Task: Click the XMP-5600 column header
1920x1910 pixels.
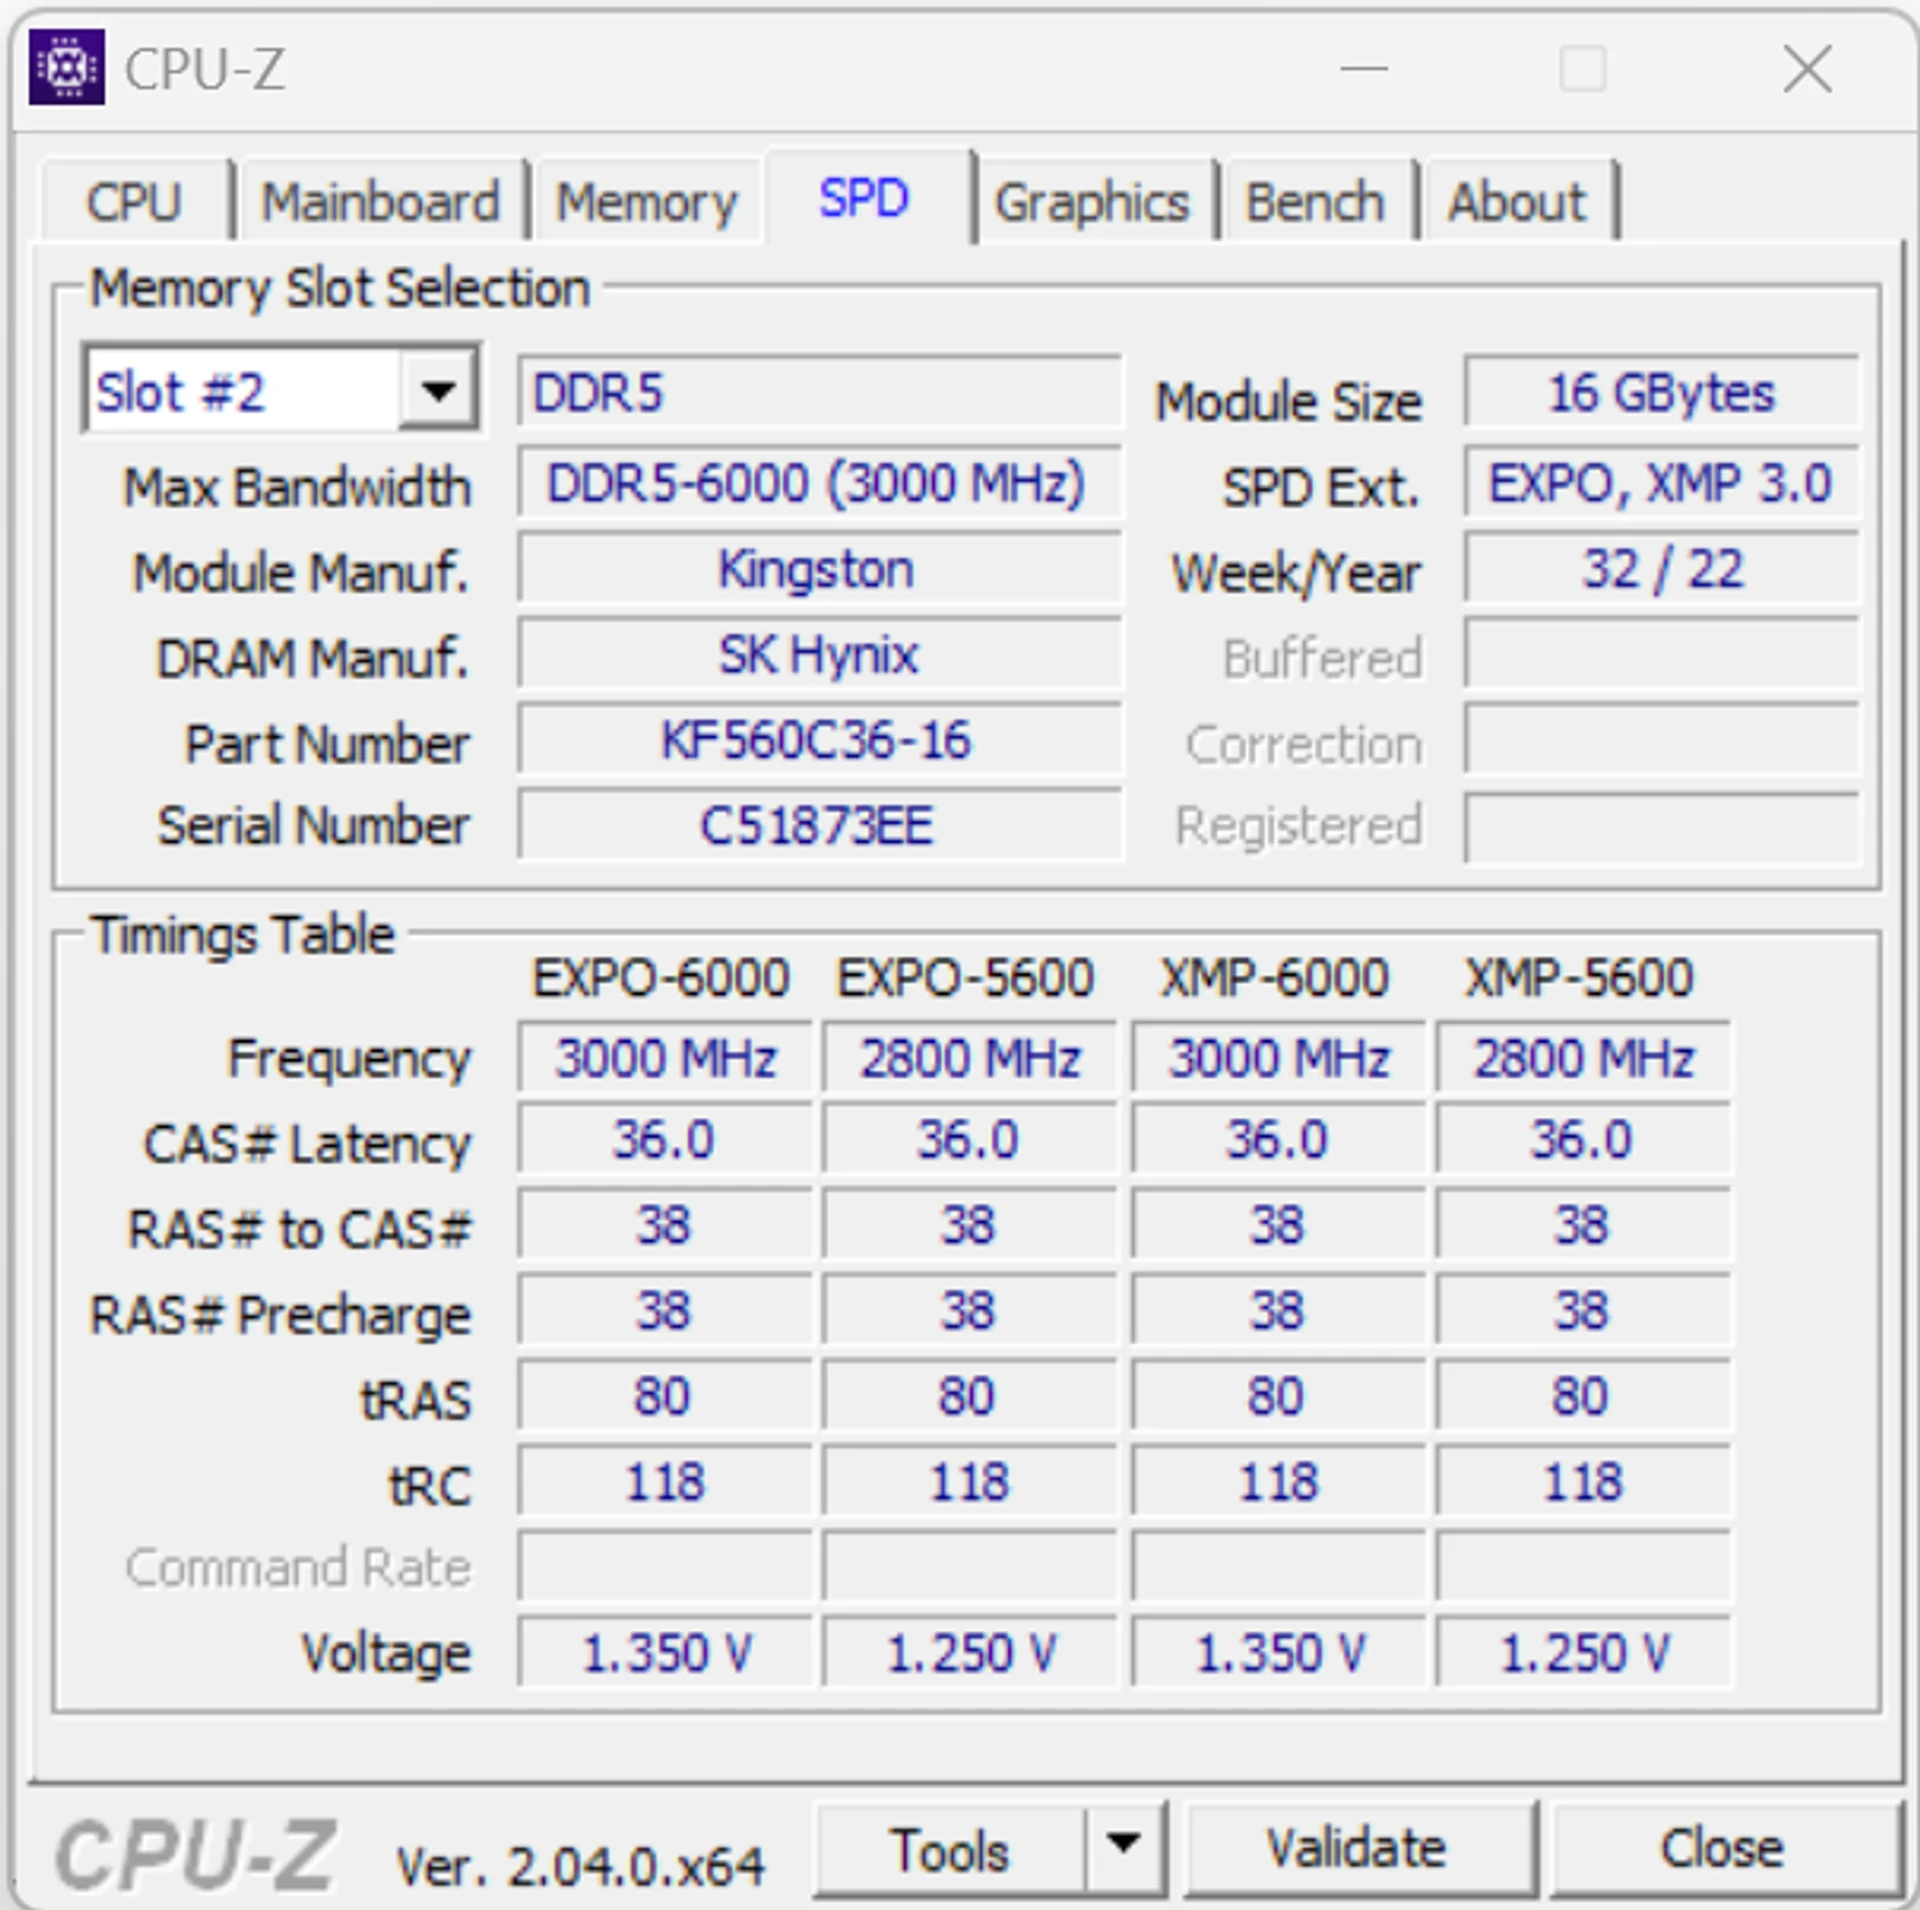Action: pyautogui.click(x=1580, y=977)
